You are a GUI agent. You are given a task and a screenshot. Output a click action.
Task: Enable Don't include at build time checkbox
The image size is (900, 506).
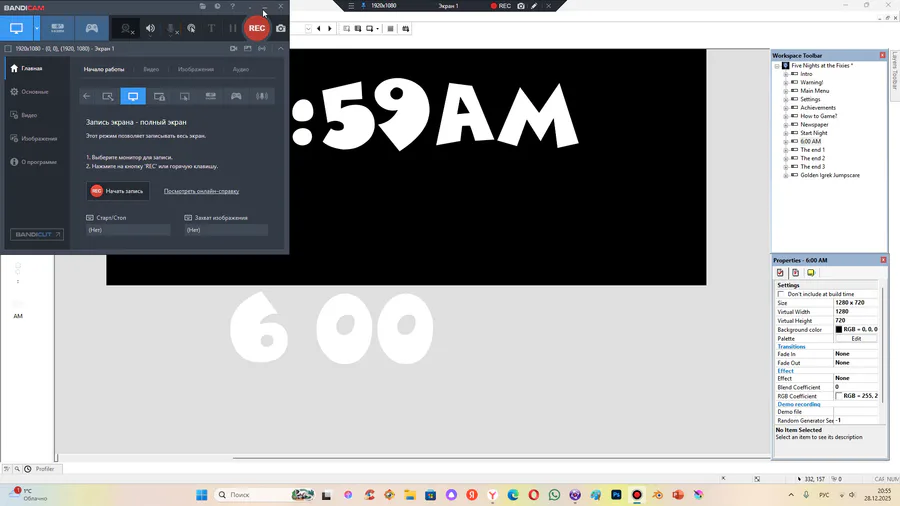coord(781,294)
